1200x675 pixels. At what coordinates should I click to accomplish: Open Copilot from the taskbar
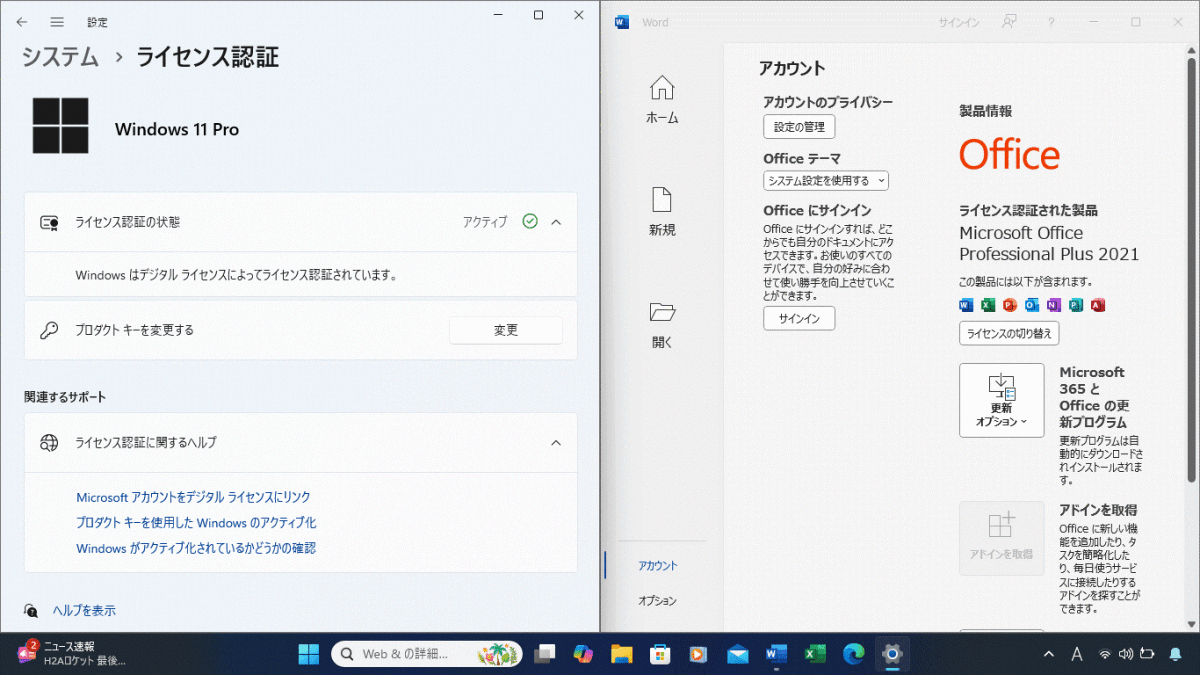point(583,654)
